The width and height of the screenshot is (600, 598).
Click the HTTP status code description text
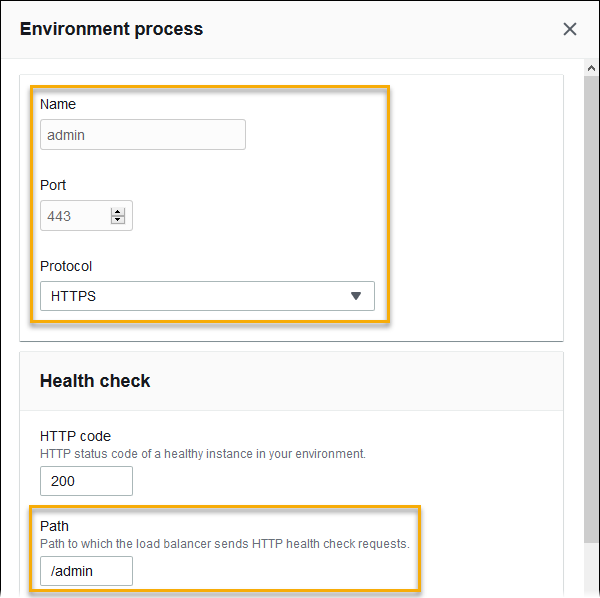[x=203, y=453]
